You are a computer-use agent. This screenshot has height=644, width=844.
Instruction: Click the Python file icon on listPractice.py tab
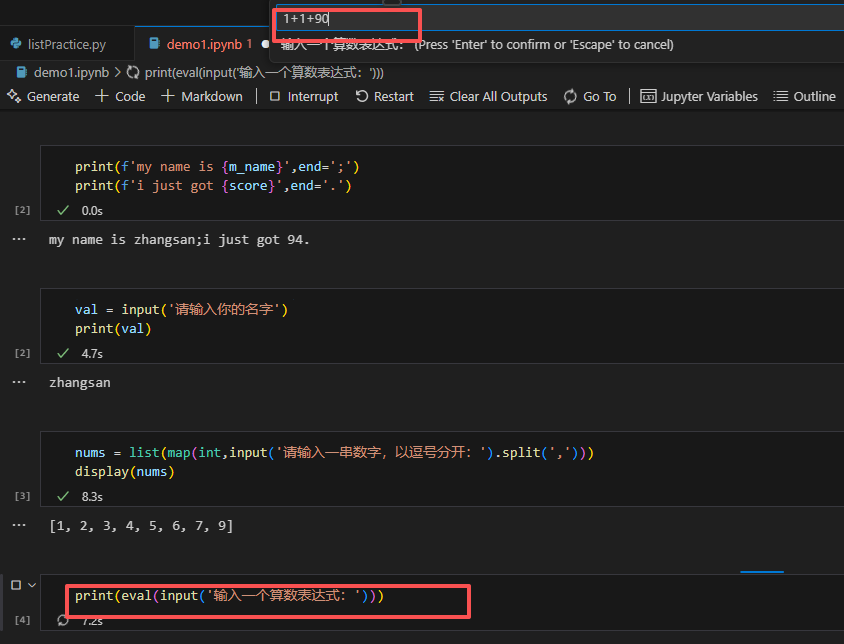16,44
